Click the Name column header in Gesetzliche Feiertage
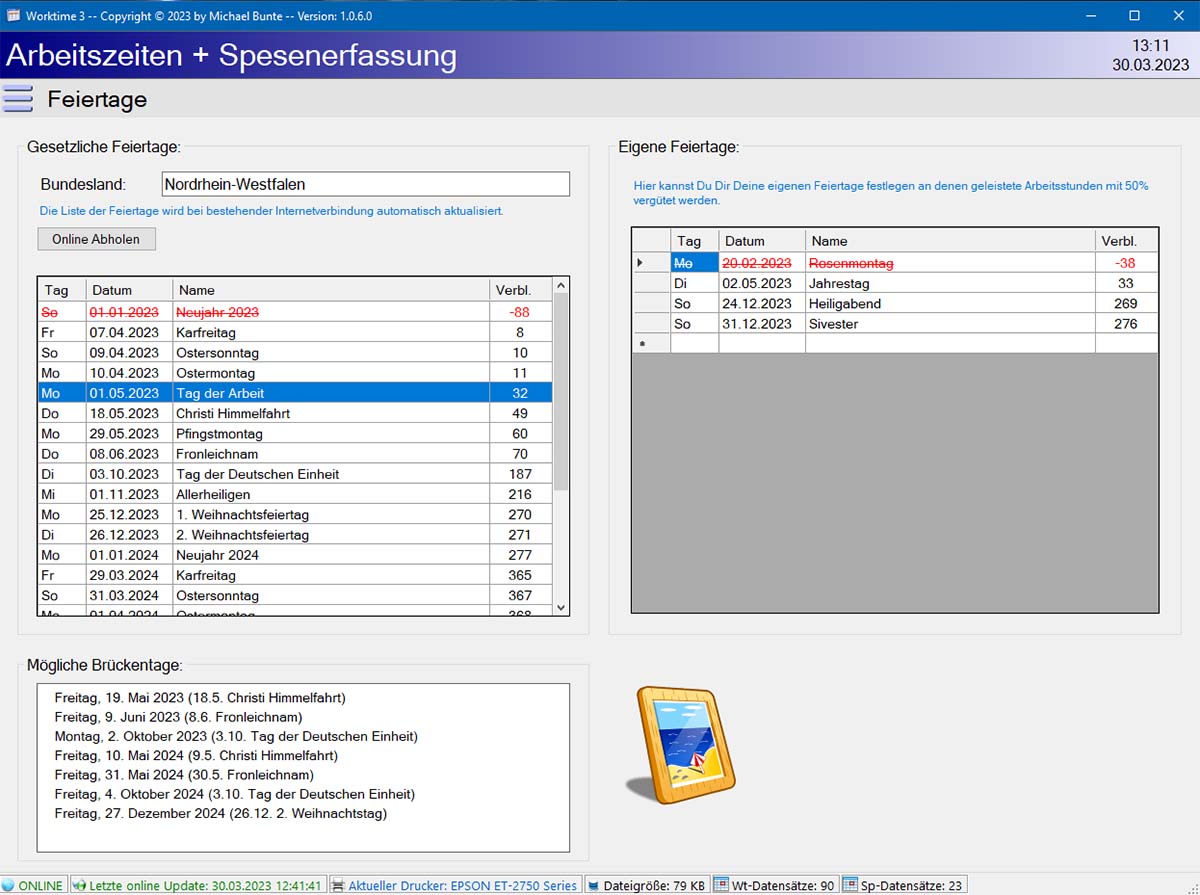Viewport: 1200px width, 895px height. click(x=331, y=290)
